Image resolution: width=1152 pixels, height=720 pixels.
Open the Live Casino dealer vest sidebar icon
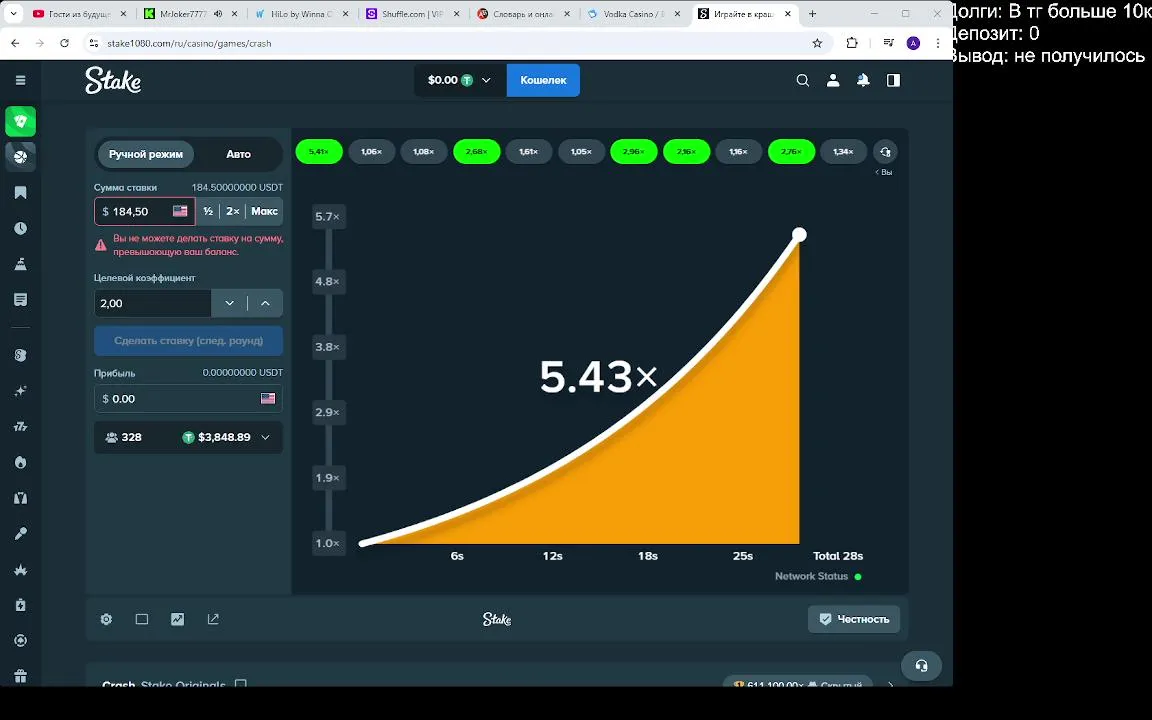pyautogui.click(x=21, y=498)
